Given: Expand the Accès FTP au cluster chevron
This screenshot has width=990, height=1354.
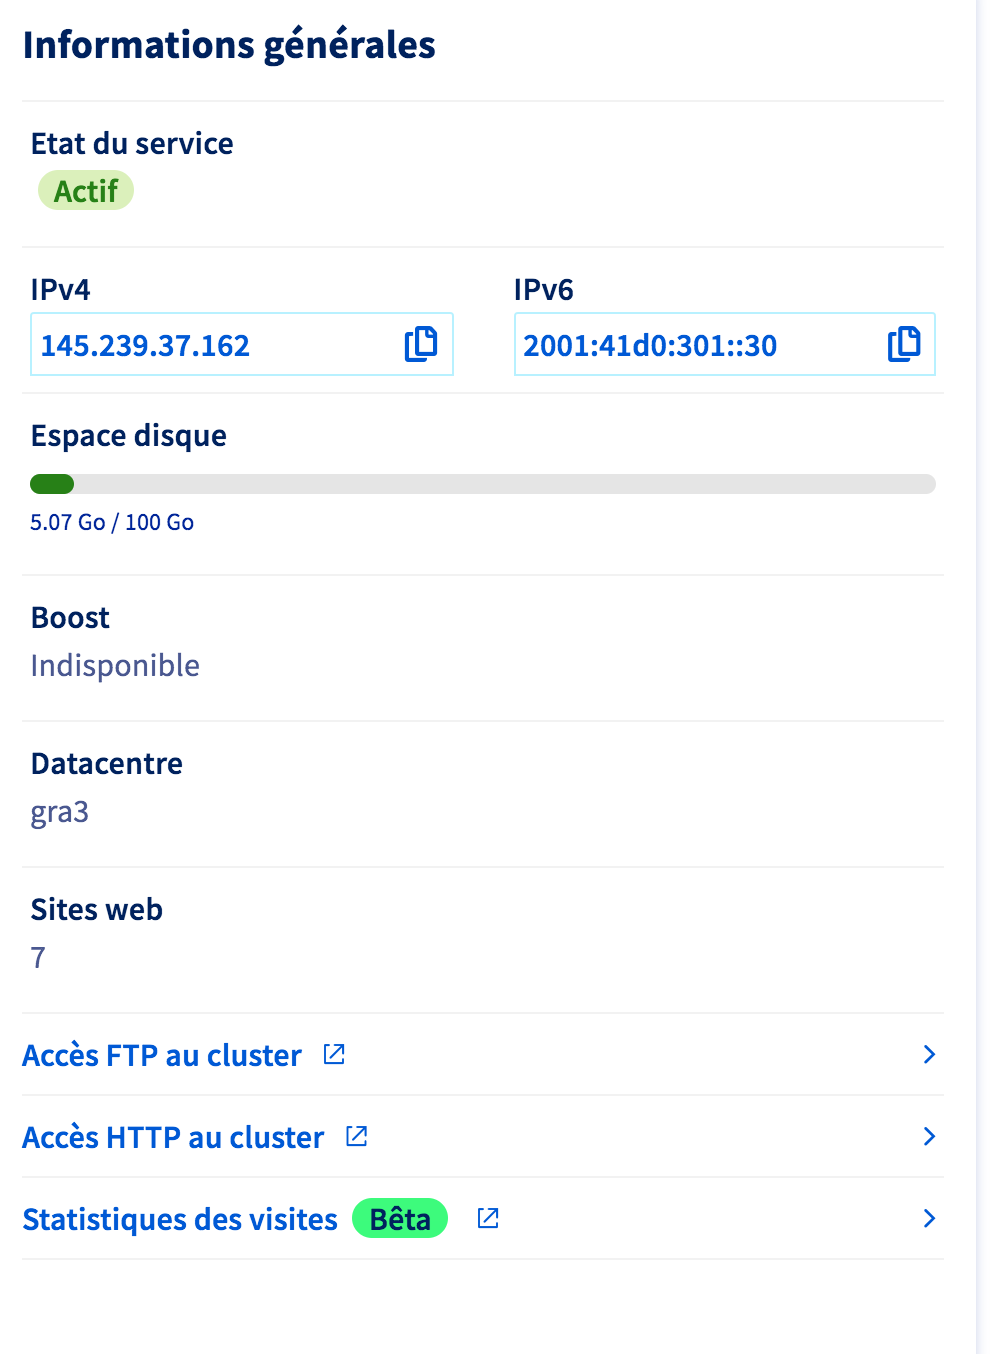Looking at the screenshot, I should (x=929, y=1054).
